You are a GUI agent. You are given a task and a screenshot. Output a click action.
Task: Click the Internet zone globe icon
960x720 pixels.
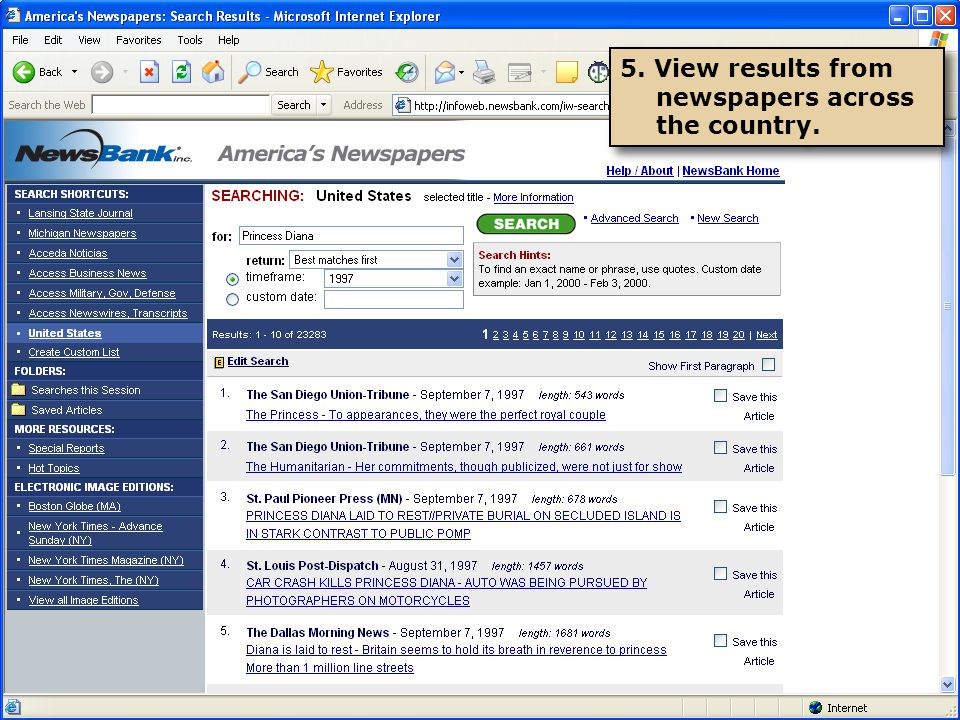[x=816, y=708]
